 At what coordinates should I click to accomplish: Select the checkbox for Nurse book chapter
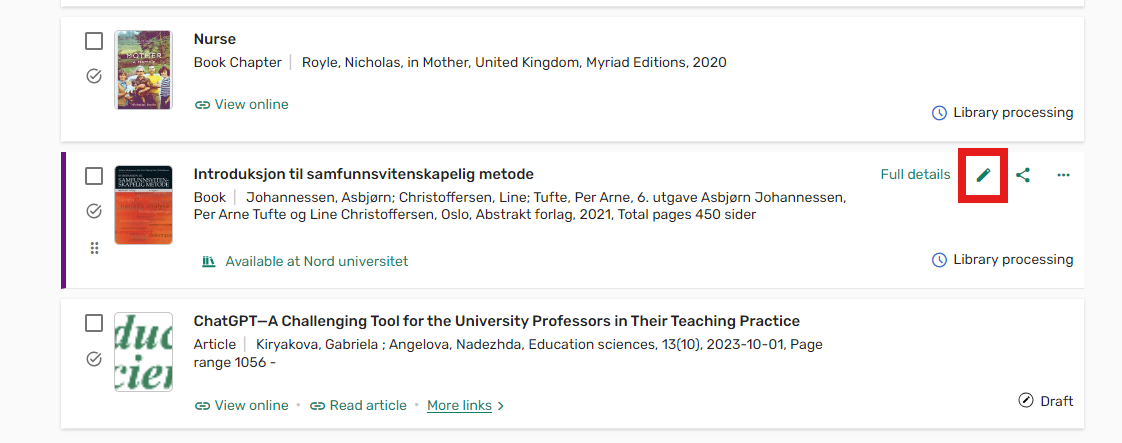(94, 42)
